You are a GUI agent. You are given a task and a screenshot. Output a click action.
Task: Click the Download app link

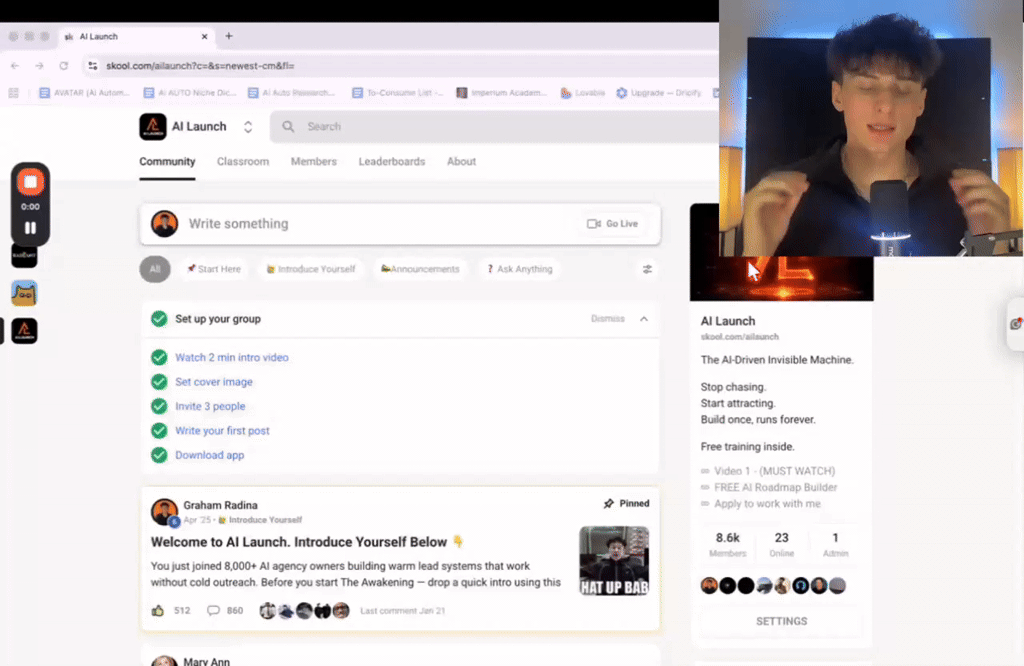(209, 454)
